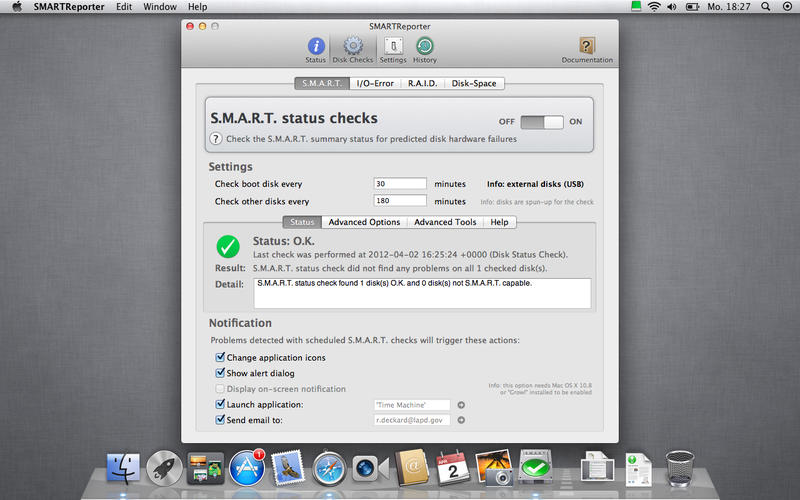The height and width of the screenshot is (500, 800).
Task: Open the downloads stack in dock
Action: [638, 469]
